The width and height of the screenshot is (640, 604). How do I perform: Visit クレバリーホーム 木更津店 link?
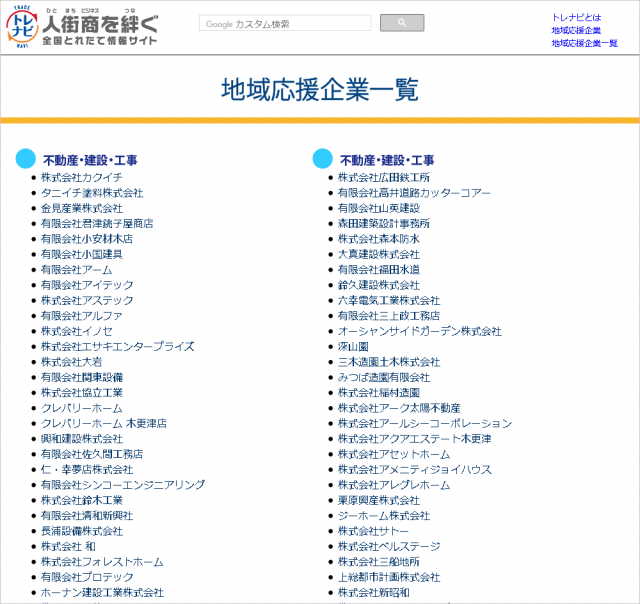pos(104,423)
